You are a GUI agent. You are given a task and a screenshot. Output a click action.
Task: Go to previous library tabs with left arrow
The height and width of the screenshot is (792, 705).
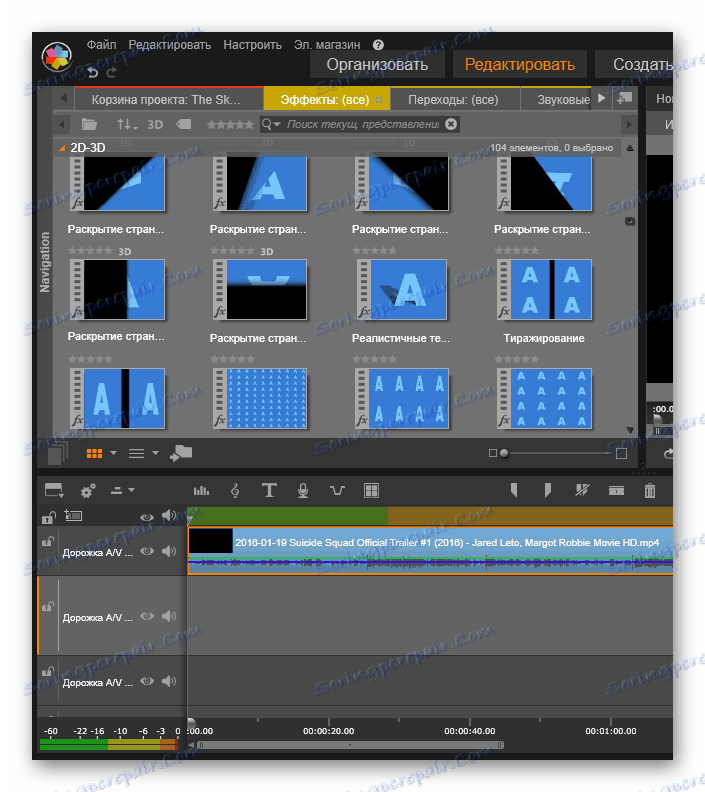tap(64, 98)
